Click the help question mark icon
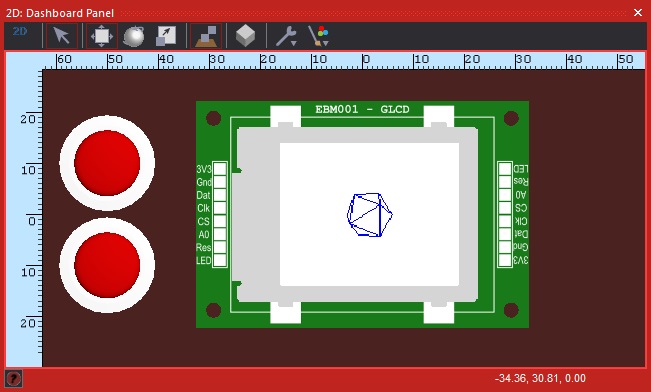Image resolution: width=651 pixels, height=392 pixels. pos(14,379)
